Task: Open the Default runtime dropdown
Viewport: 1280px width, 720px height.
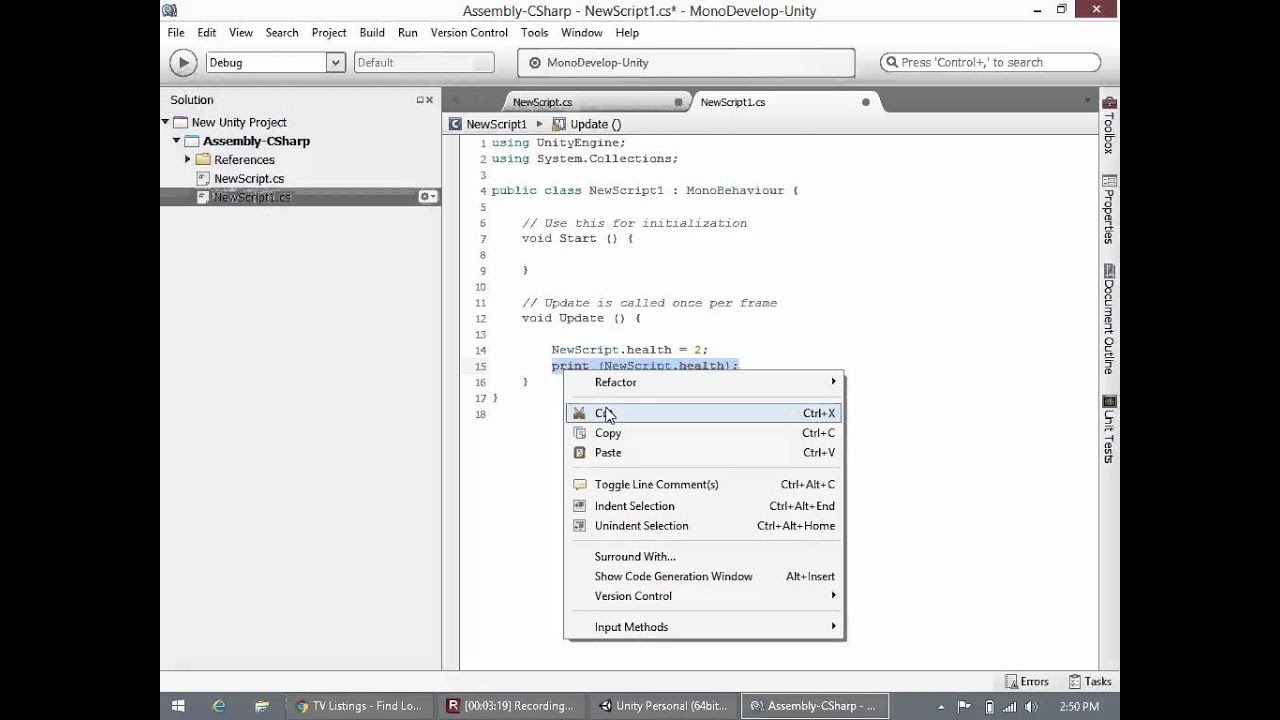Action: [x=425, y=62]
